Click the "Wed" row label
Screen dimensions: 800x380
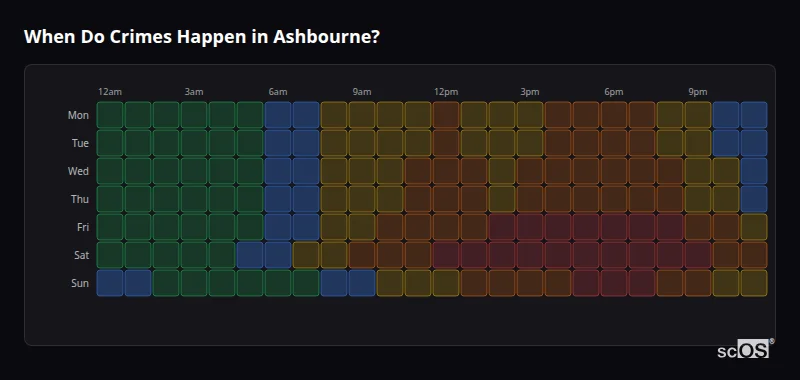pyautogui.click(x=78, y=171)
